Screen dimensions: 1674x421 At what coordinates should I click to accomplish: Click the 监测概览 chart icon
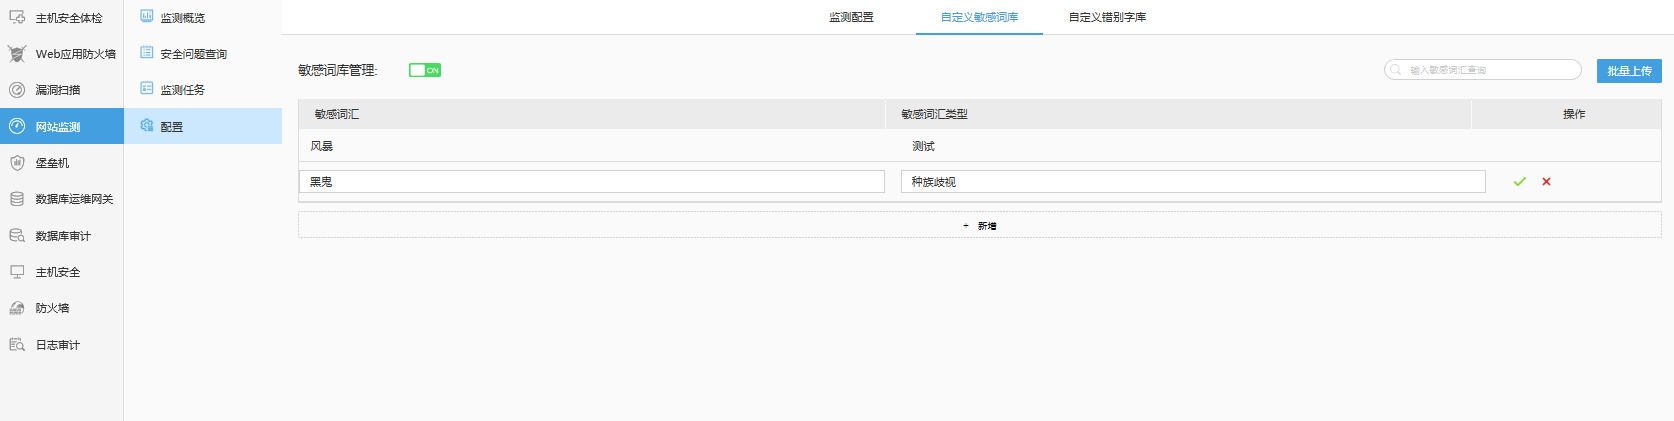tap(147, 16)
